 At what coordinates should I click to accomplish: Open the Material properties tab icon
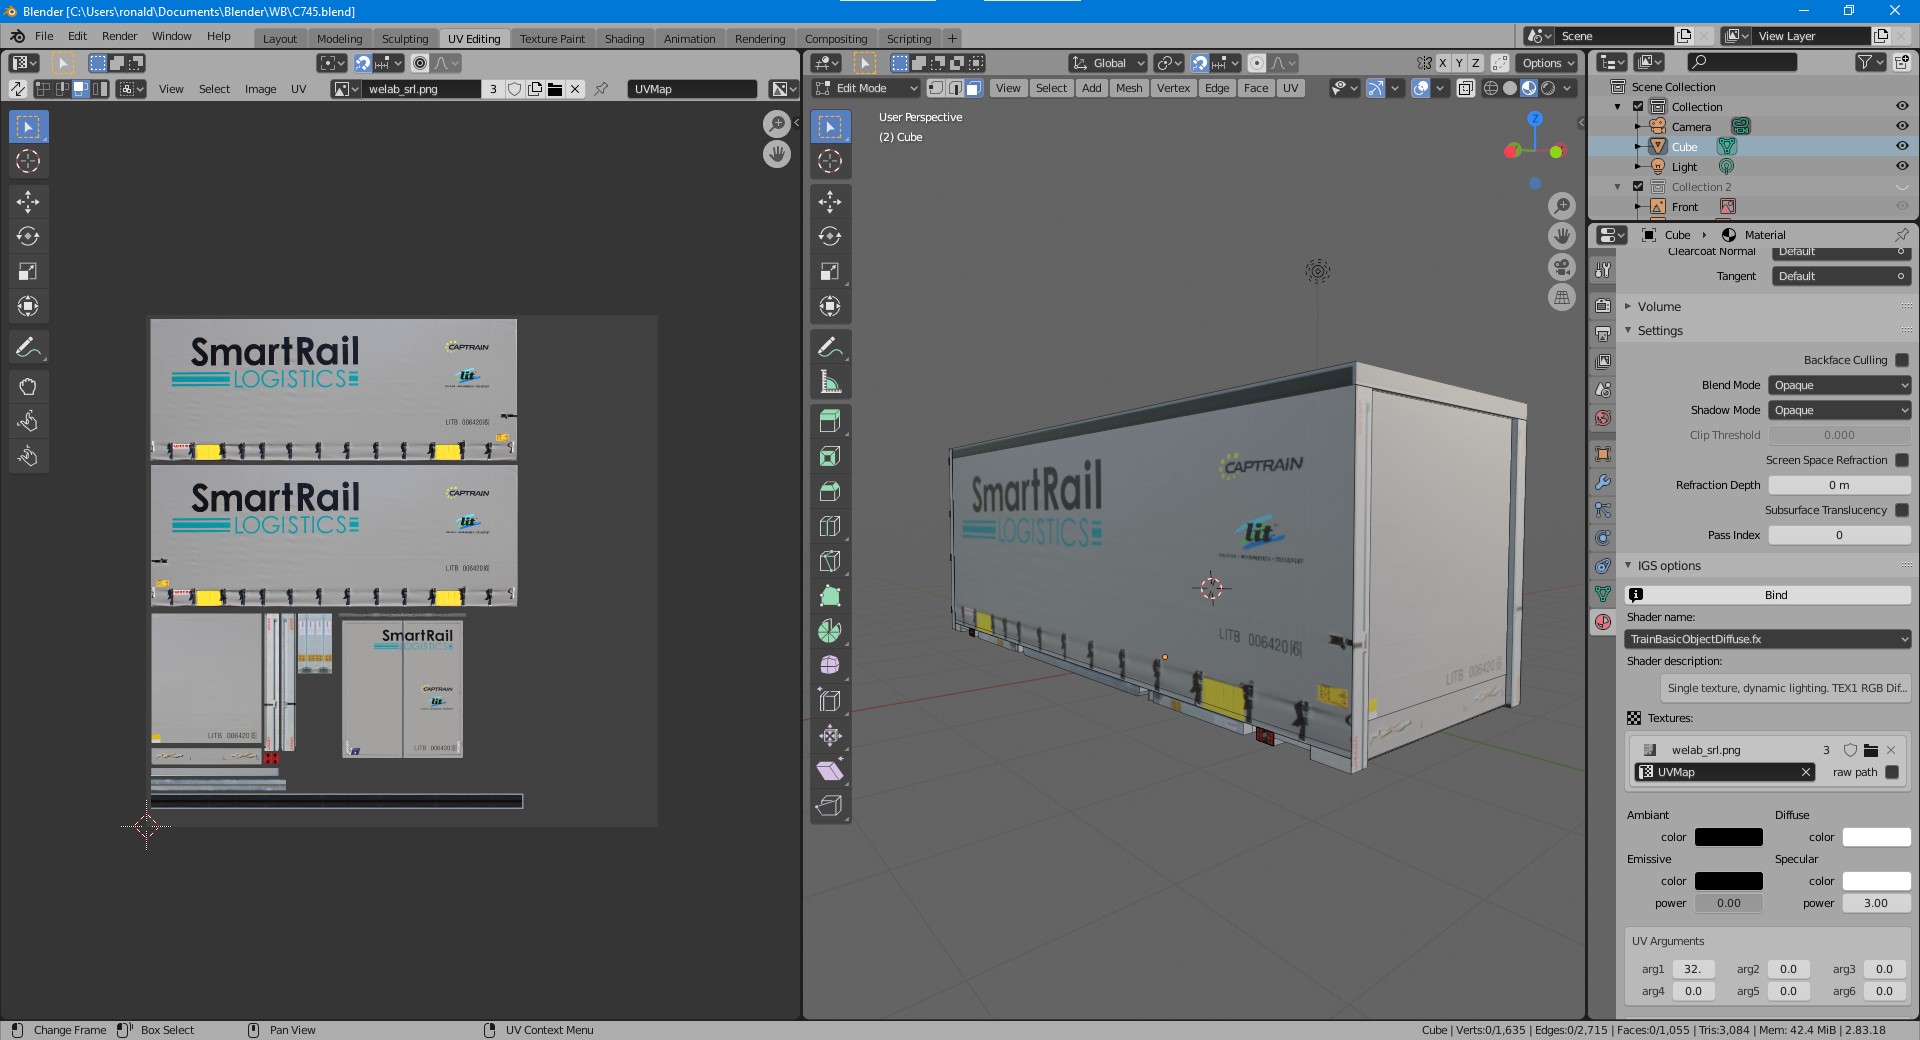tap(1603, 622)
